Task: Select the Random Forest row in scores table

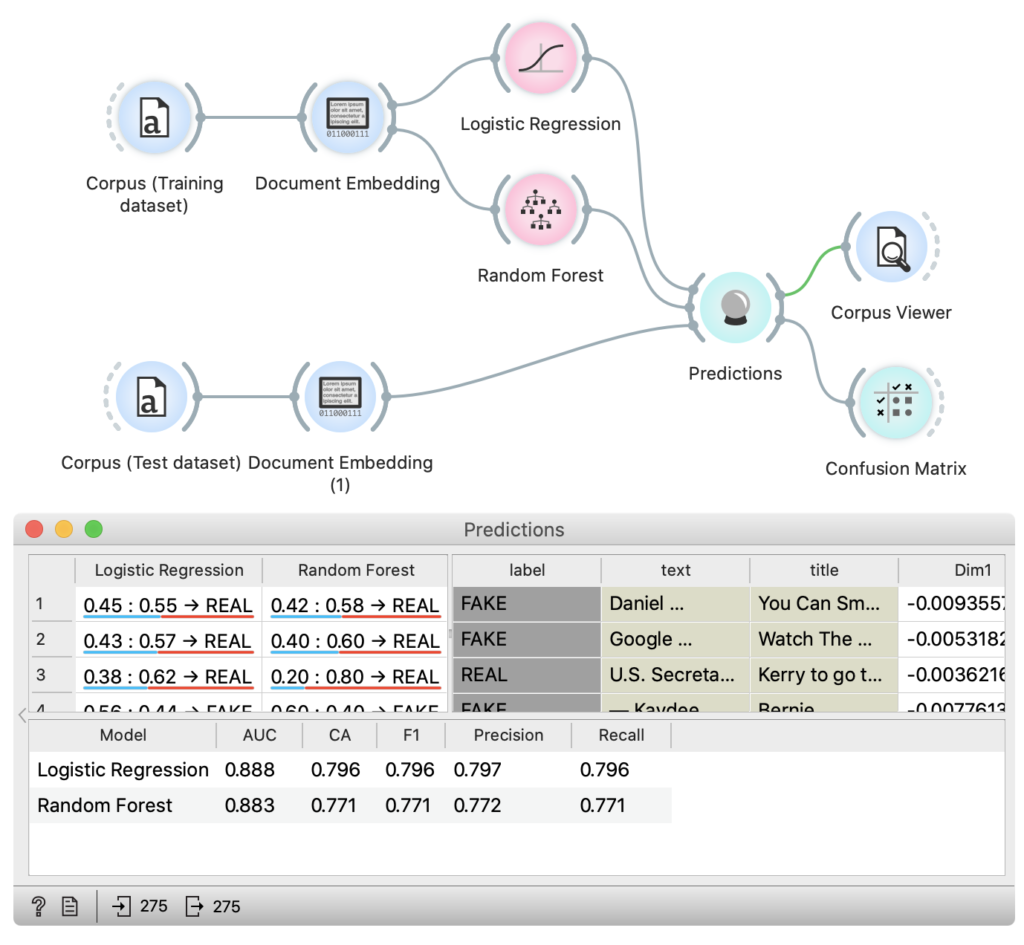Action: pyautogui.click(x=105, y=805)
